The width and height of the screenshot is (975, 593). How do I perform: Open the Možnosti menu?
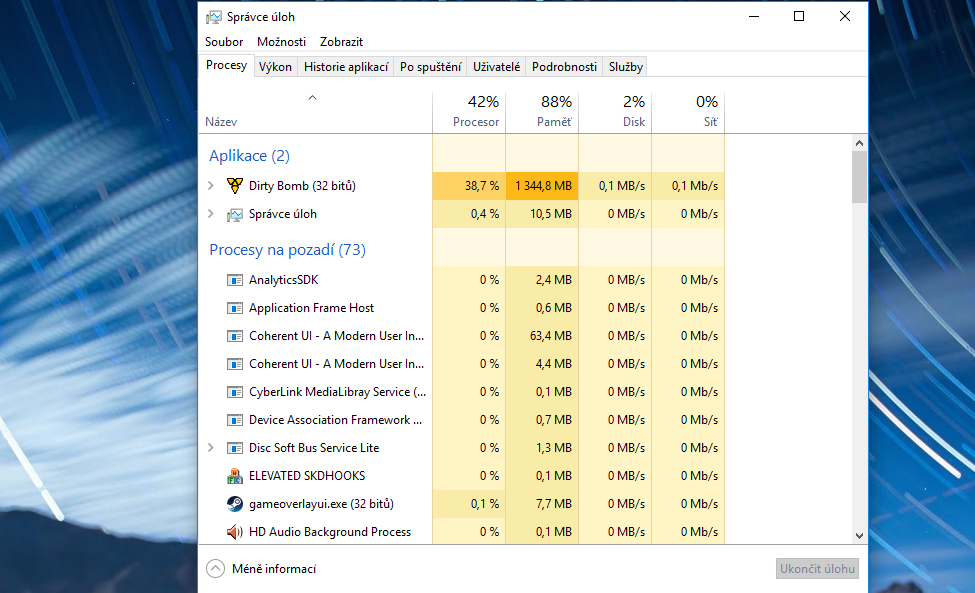[281, 42]
